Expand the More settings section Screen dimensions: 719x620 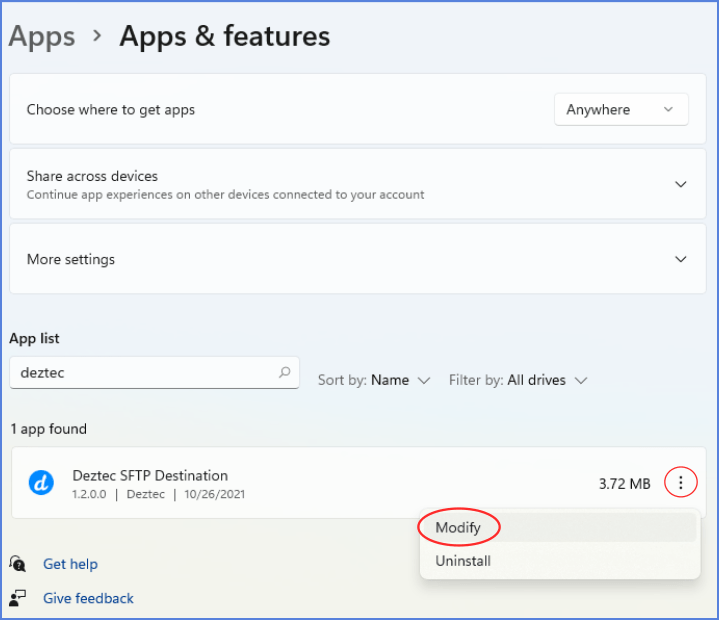[x=358, y=259]
